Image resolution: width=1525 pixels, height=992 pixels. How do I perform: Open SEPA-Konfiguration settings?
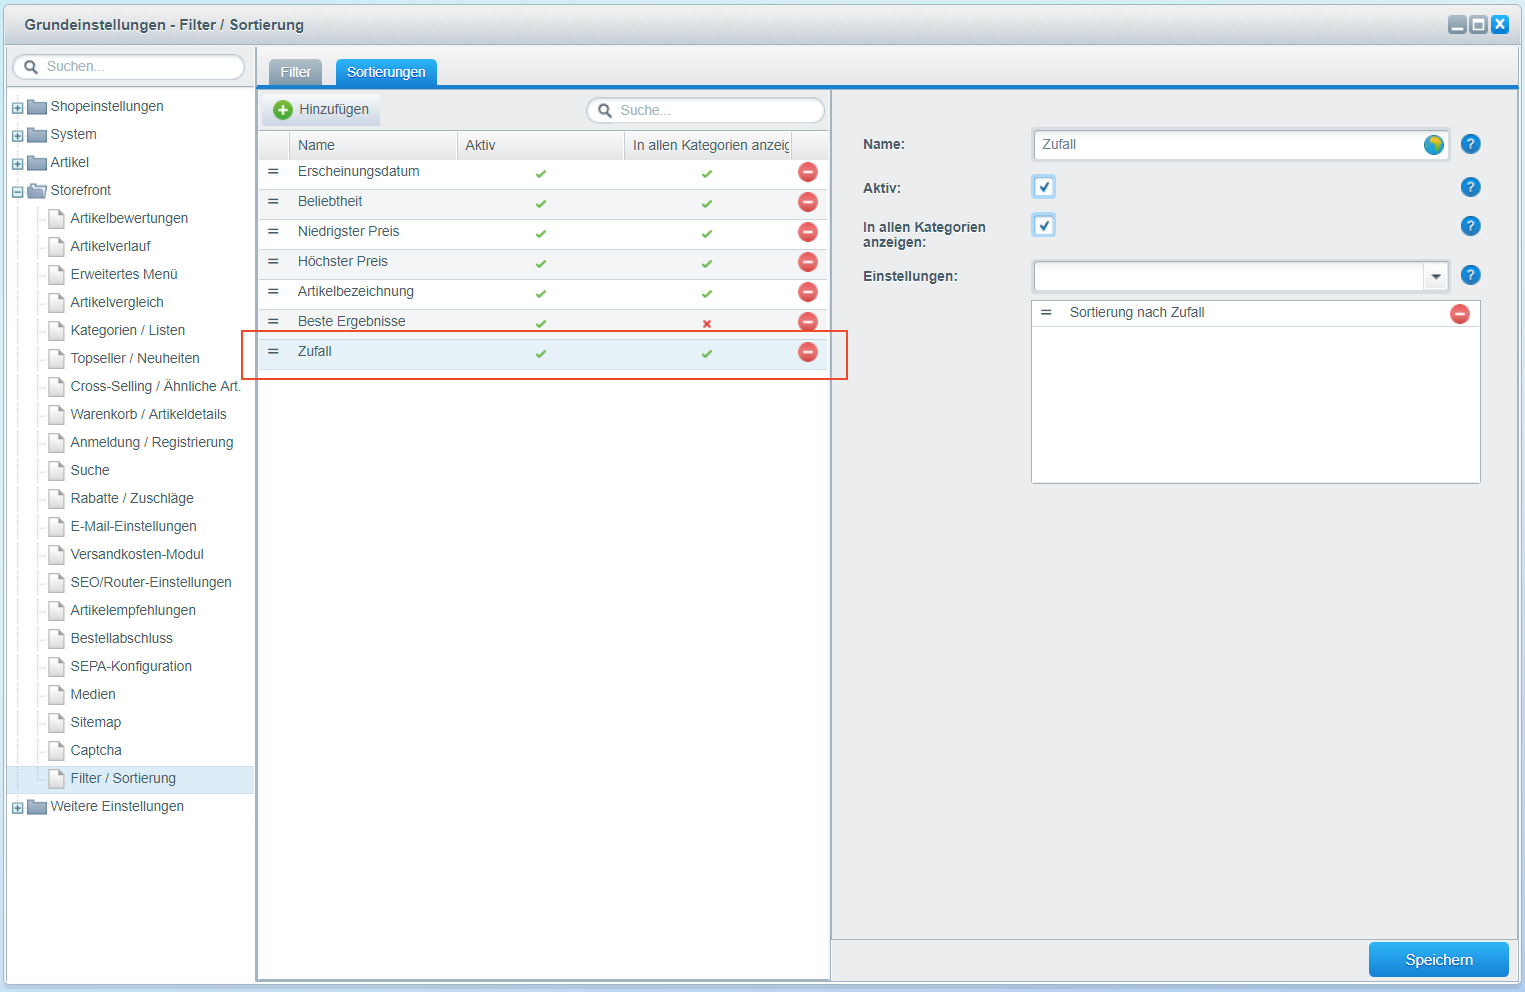pos(131,666)
